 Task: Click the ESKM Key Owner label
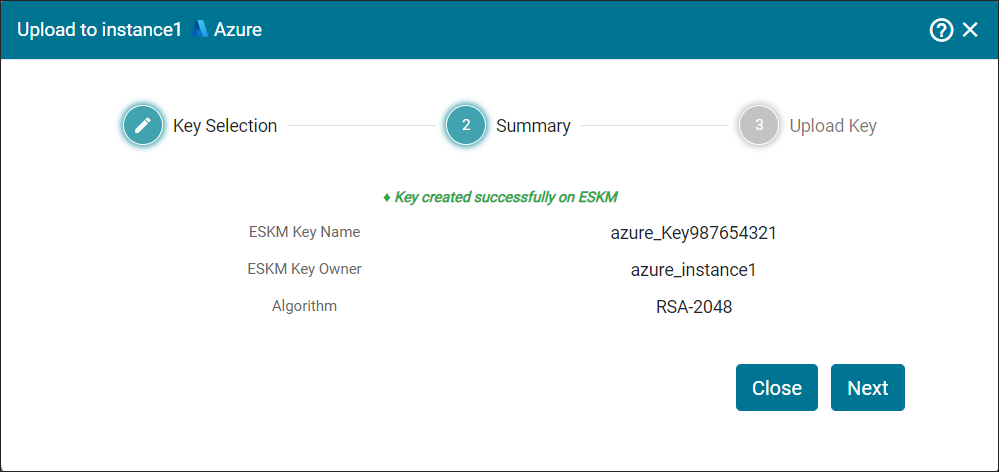[x=305, y=269]
